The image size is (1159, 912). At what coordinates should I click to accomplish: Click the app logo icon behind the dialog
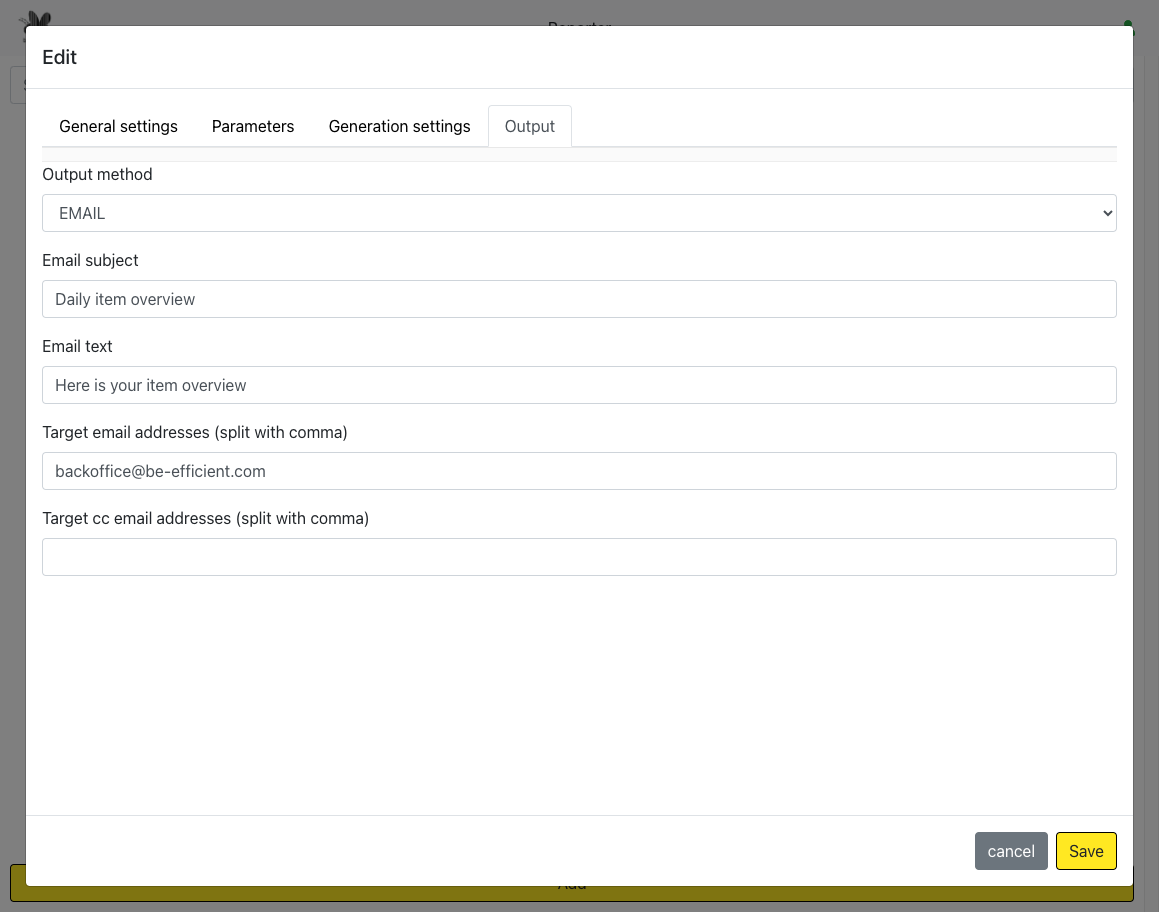pos(37,18)
